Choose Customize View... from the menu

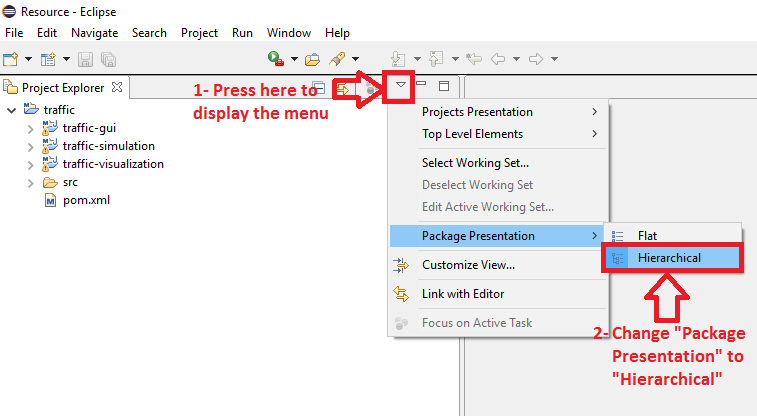[498, 264]
